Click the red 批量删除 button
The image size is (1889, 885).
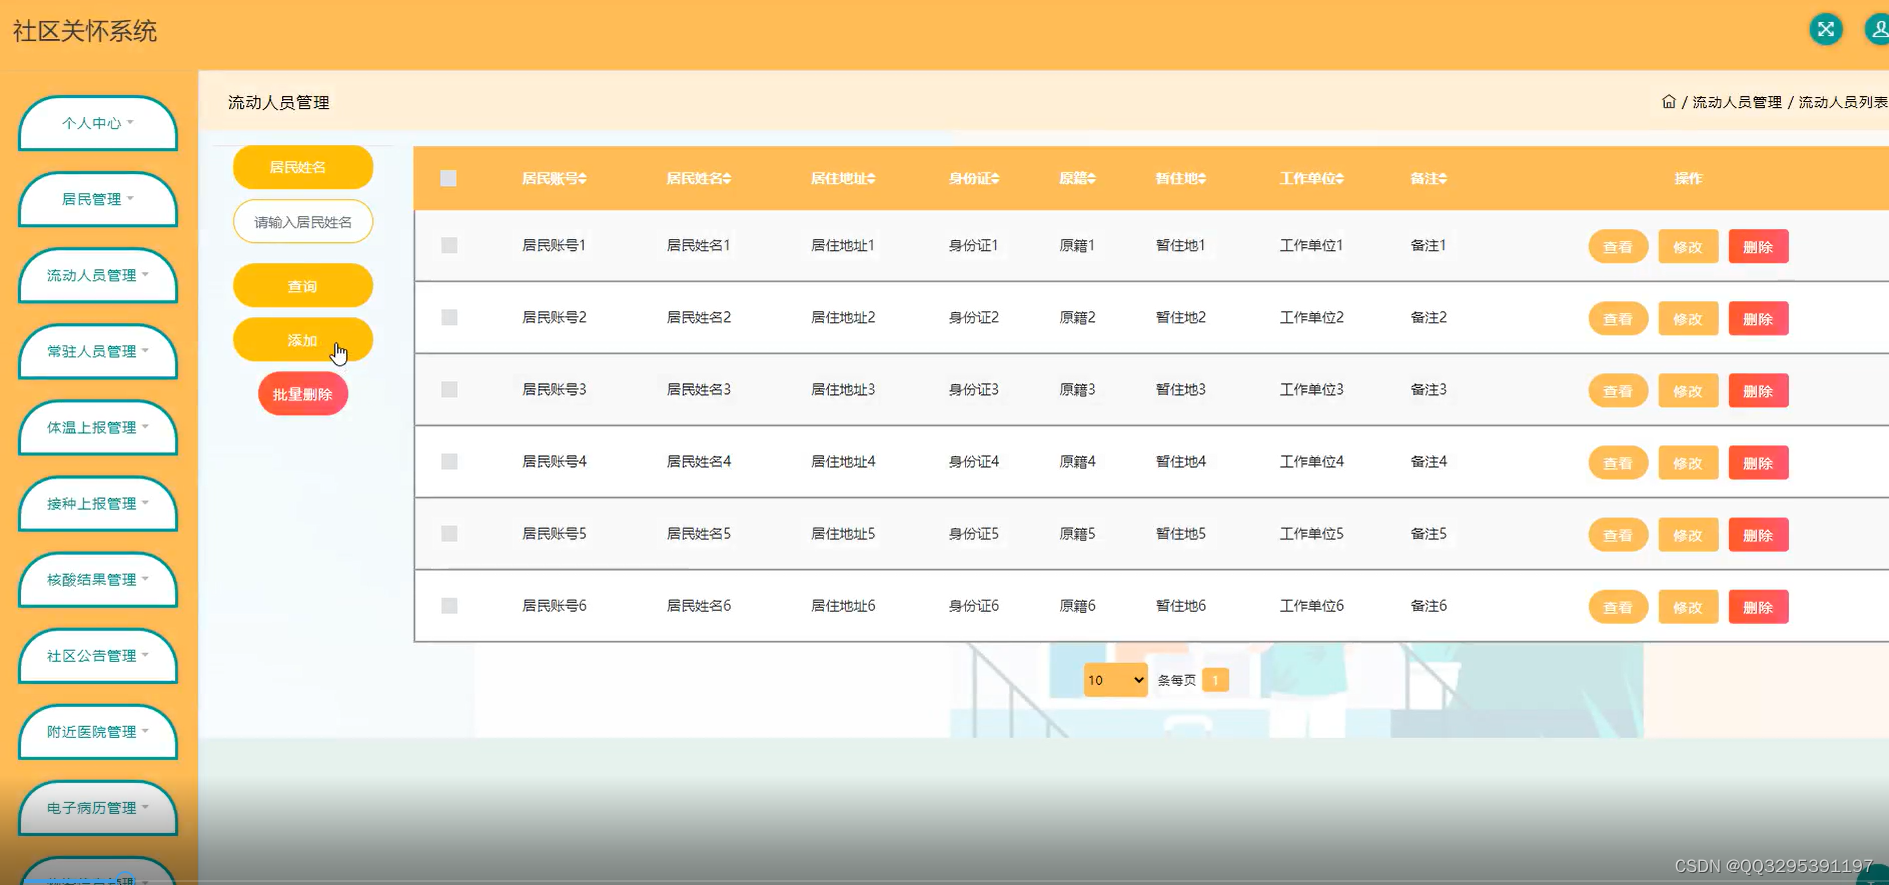click(x=303, y=394)
